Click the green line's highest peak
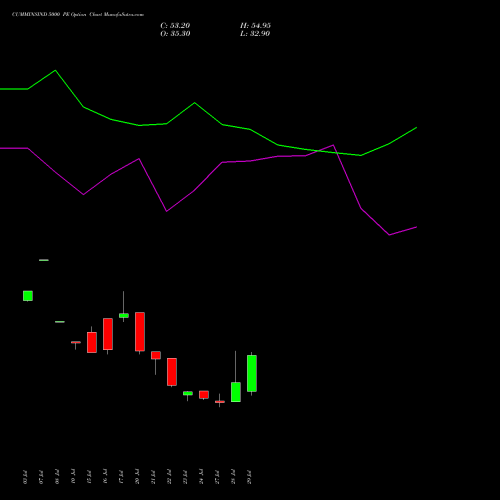 click(x=55, y=70)
